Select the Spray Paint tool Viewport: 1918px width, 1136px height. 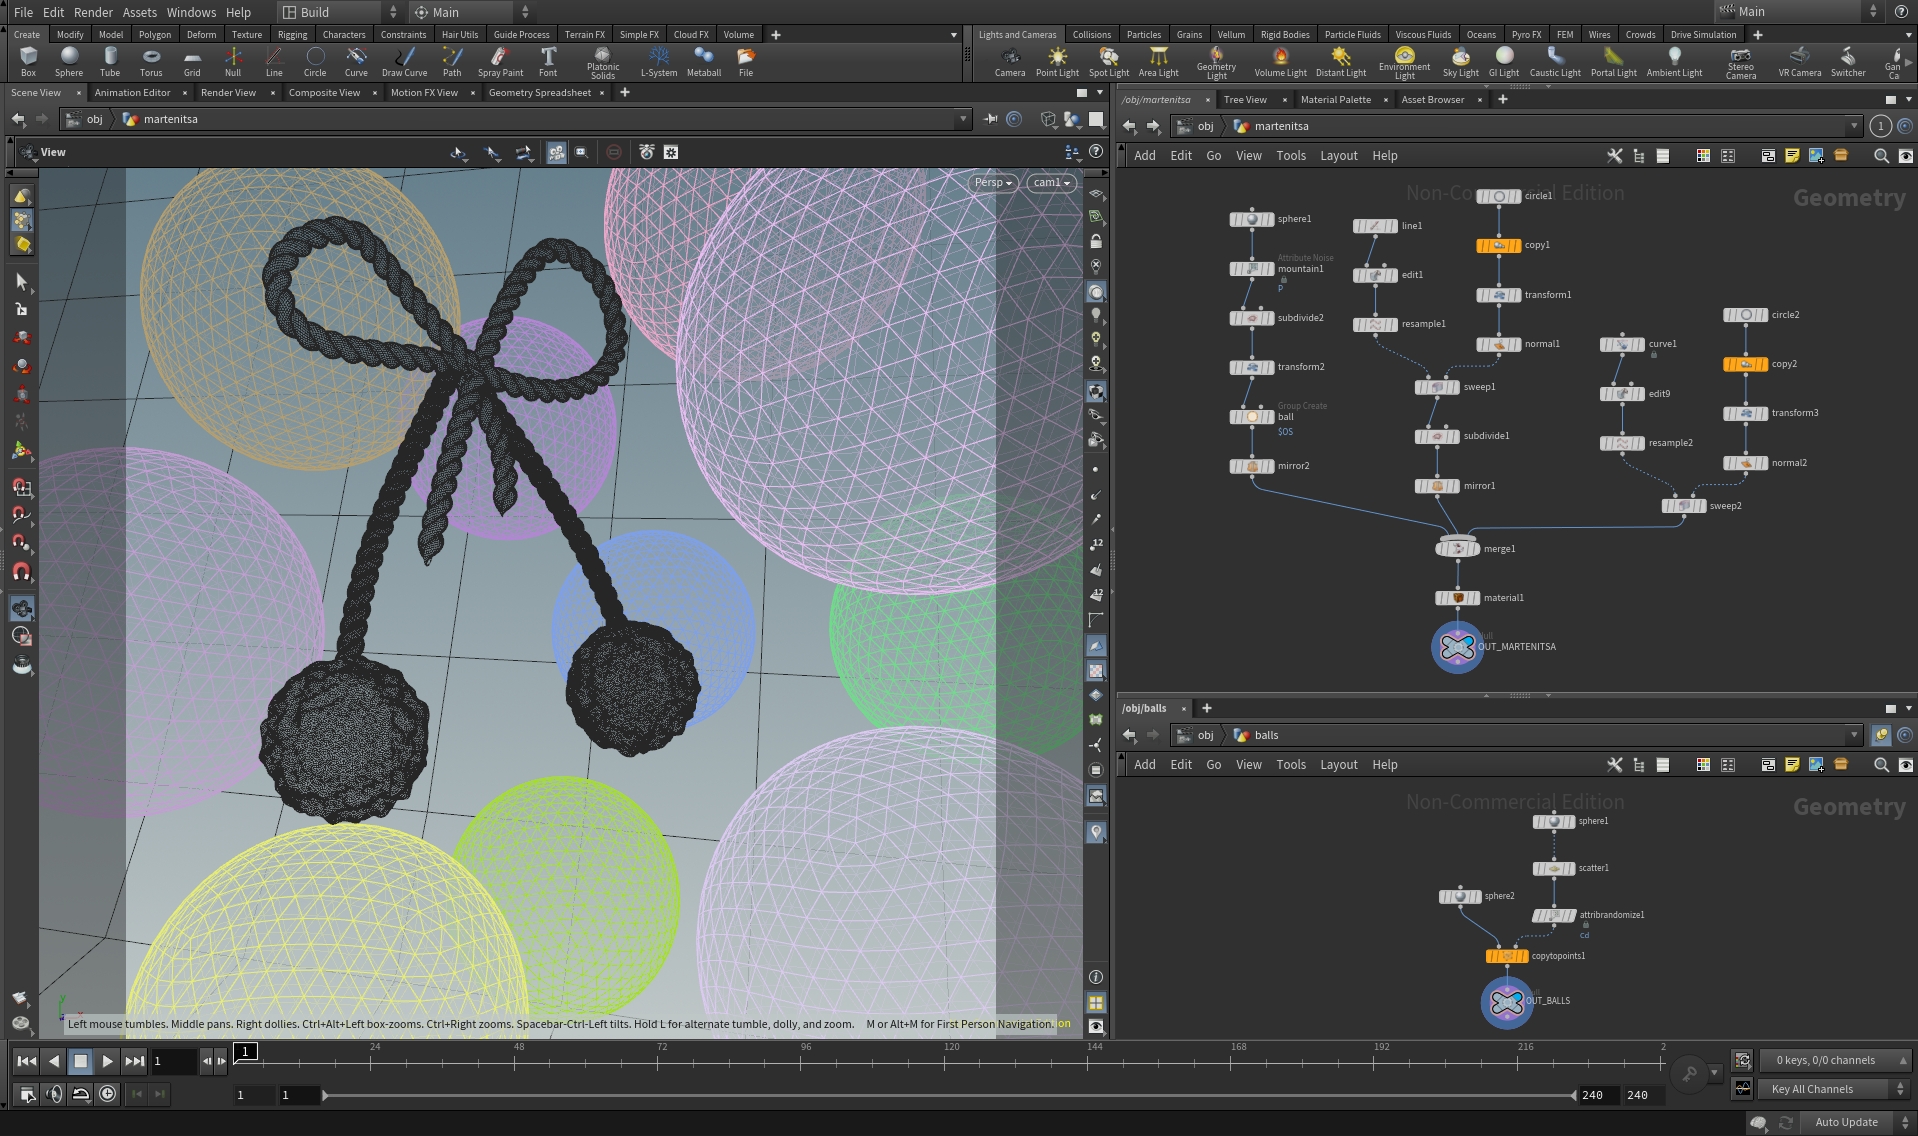[x=500, y=62]
